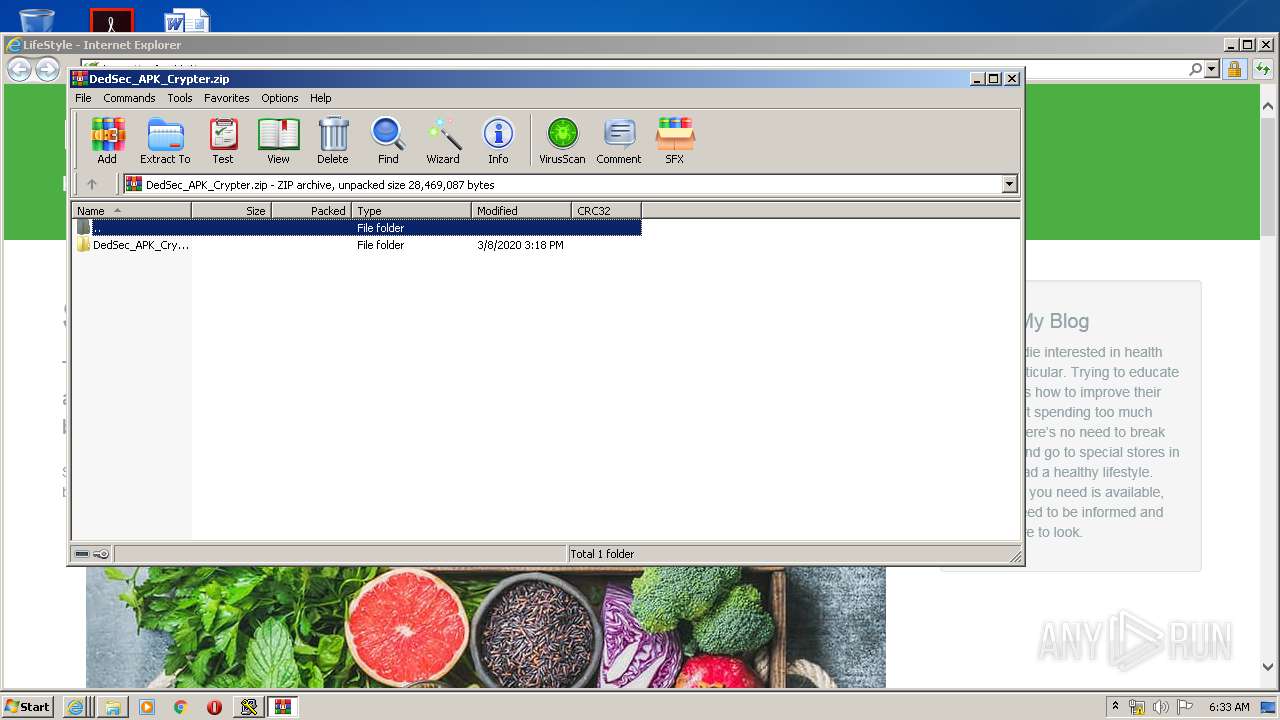The height and width of the screenshot is (720, 1280).
Task: Click the Action Center flag icon
Action: [1184, 707]
